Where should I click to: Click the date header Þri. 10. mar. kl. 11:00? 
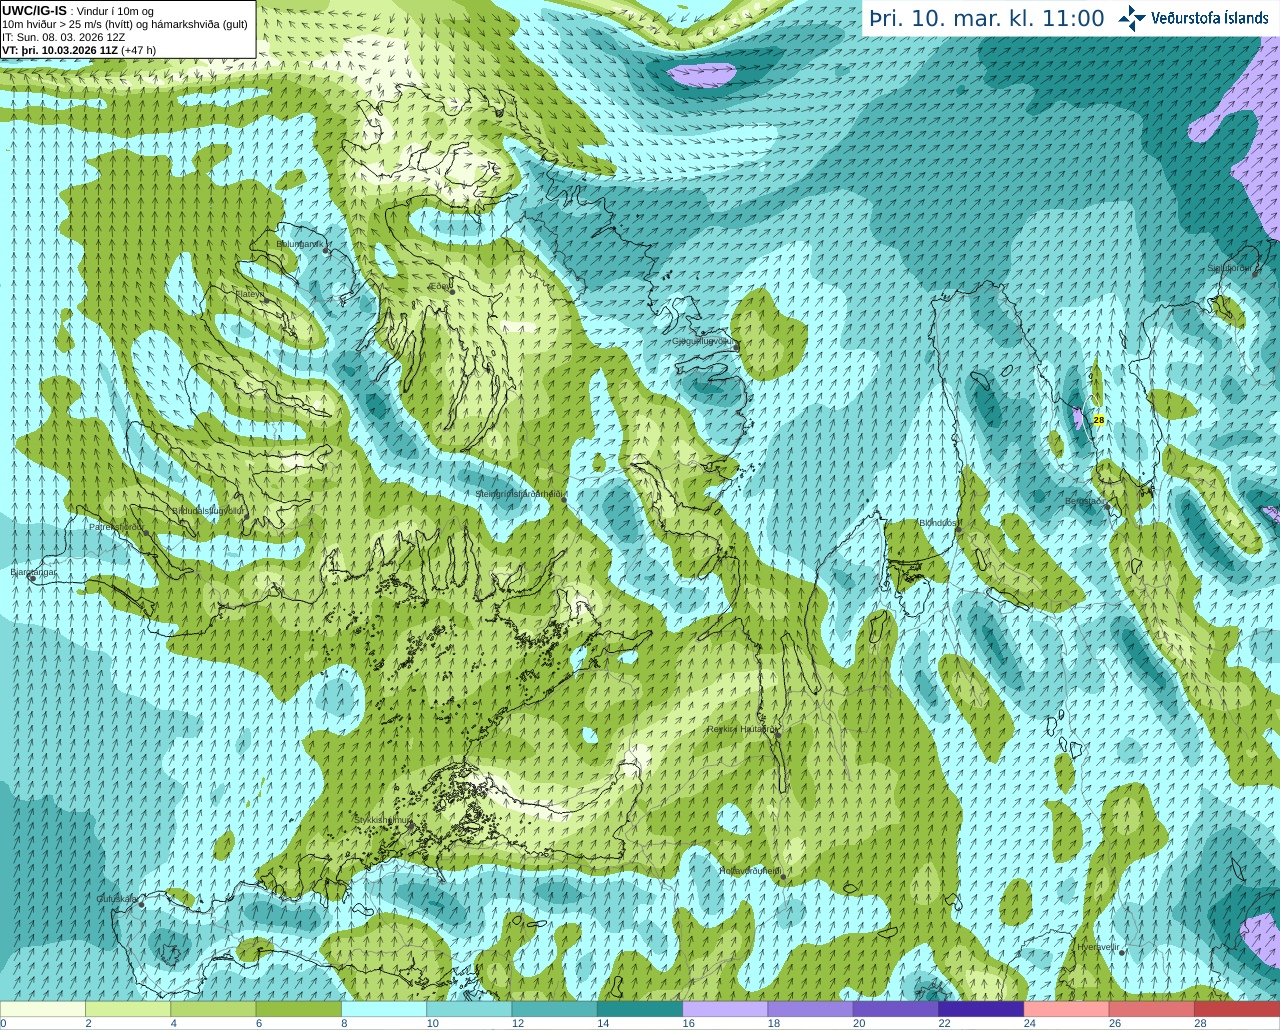tap(987, 19)
